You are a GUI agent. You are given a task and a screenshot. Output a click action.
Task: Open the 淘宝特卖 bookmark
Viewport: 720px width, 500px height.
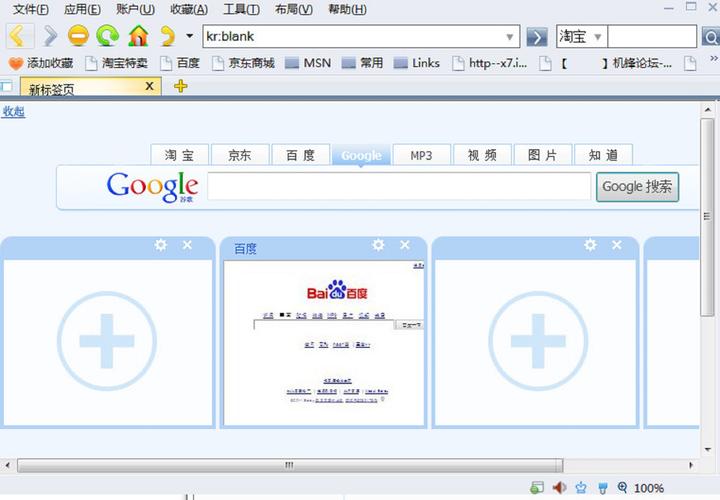[x=117, y=63]
